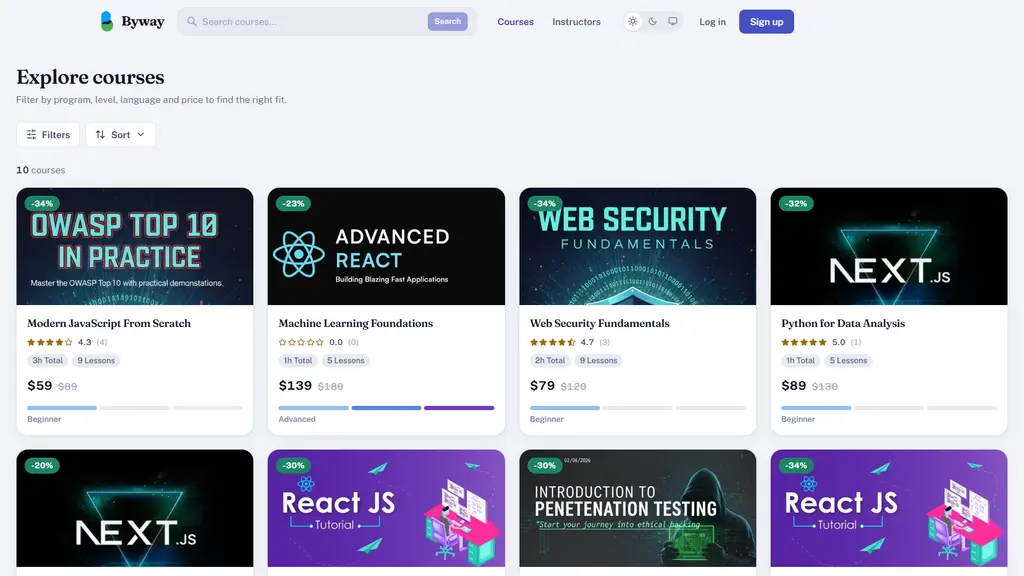Click the filter sliders icon
Screen dimensions: 1024x576
pyautogui.click(x=31, y=135)
